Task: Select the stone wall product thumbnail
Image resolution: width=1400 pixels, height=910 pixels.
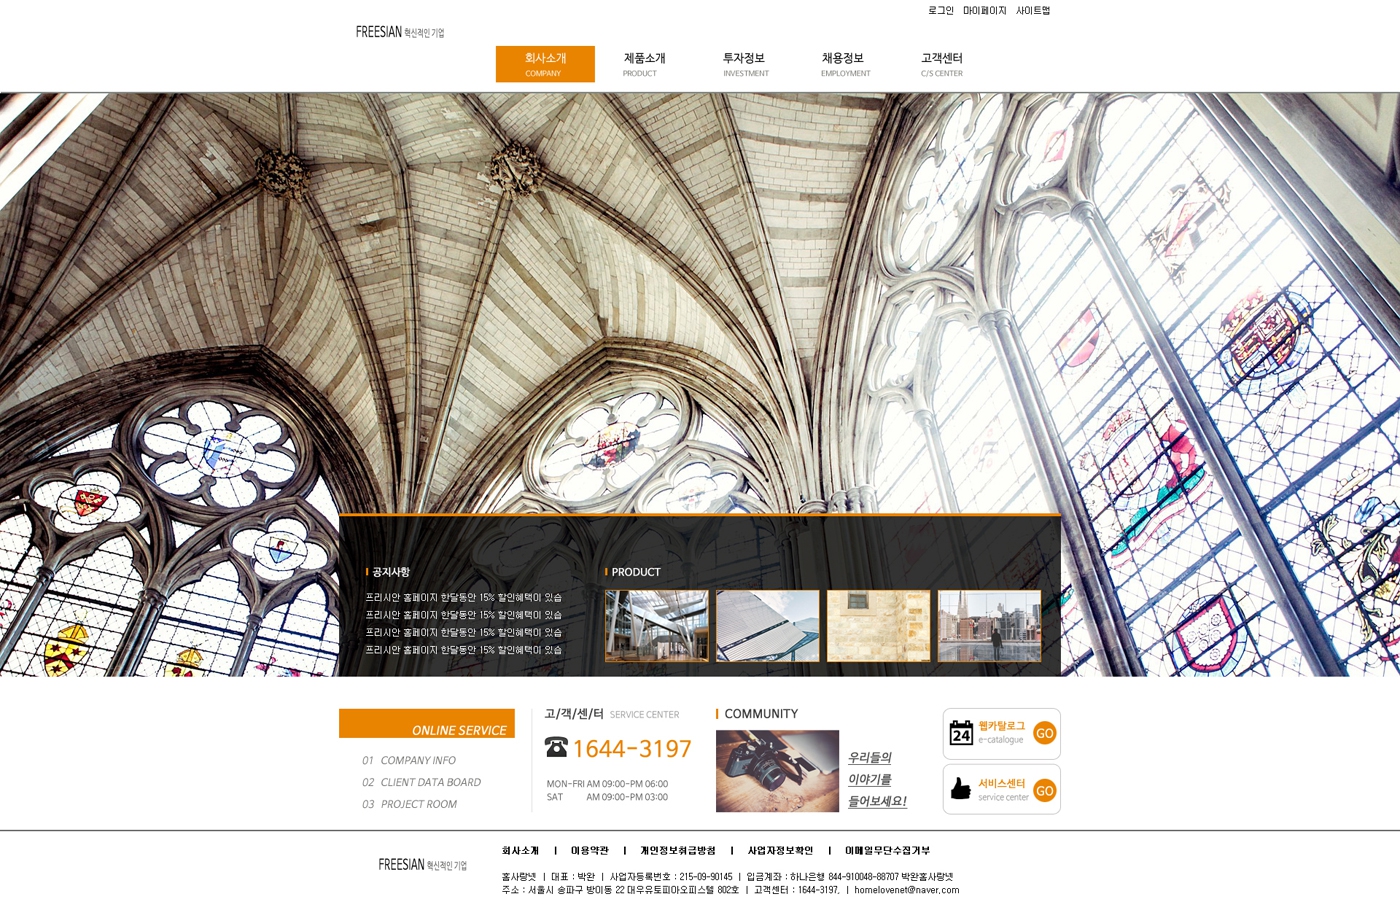Action: tap(878, 626)
